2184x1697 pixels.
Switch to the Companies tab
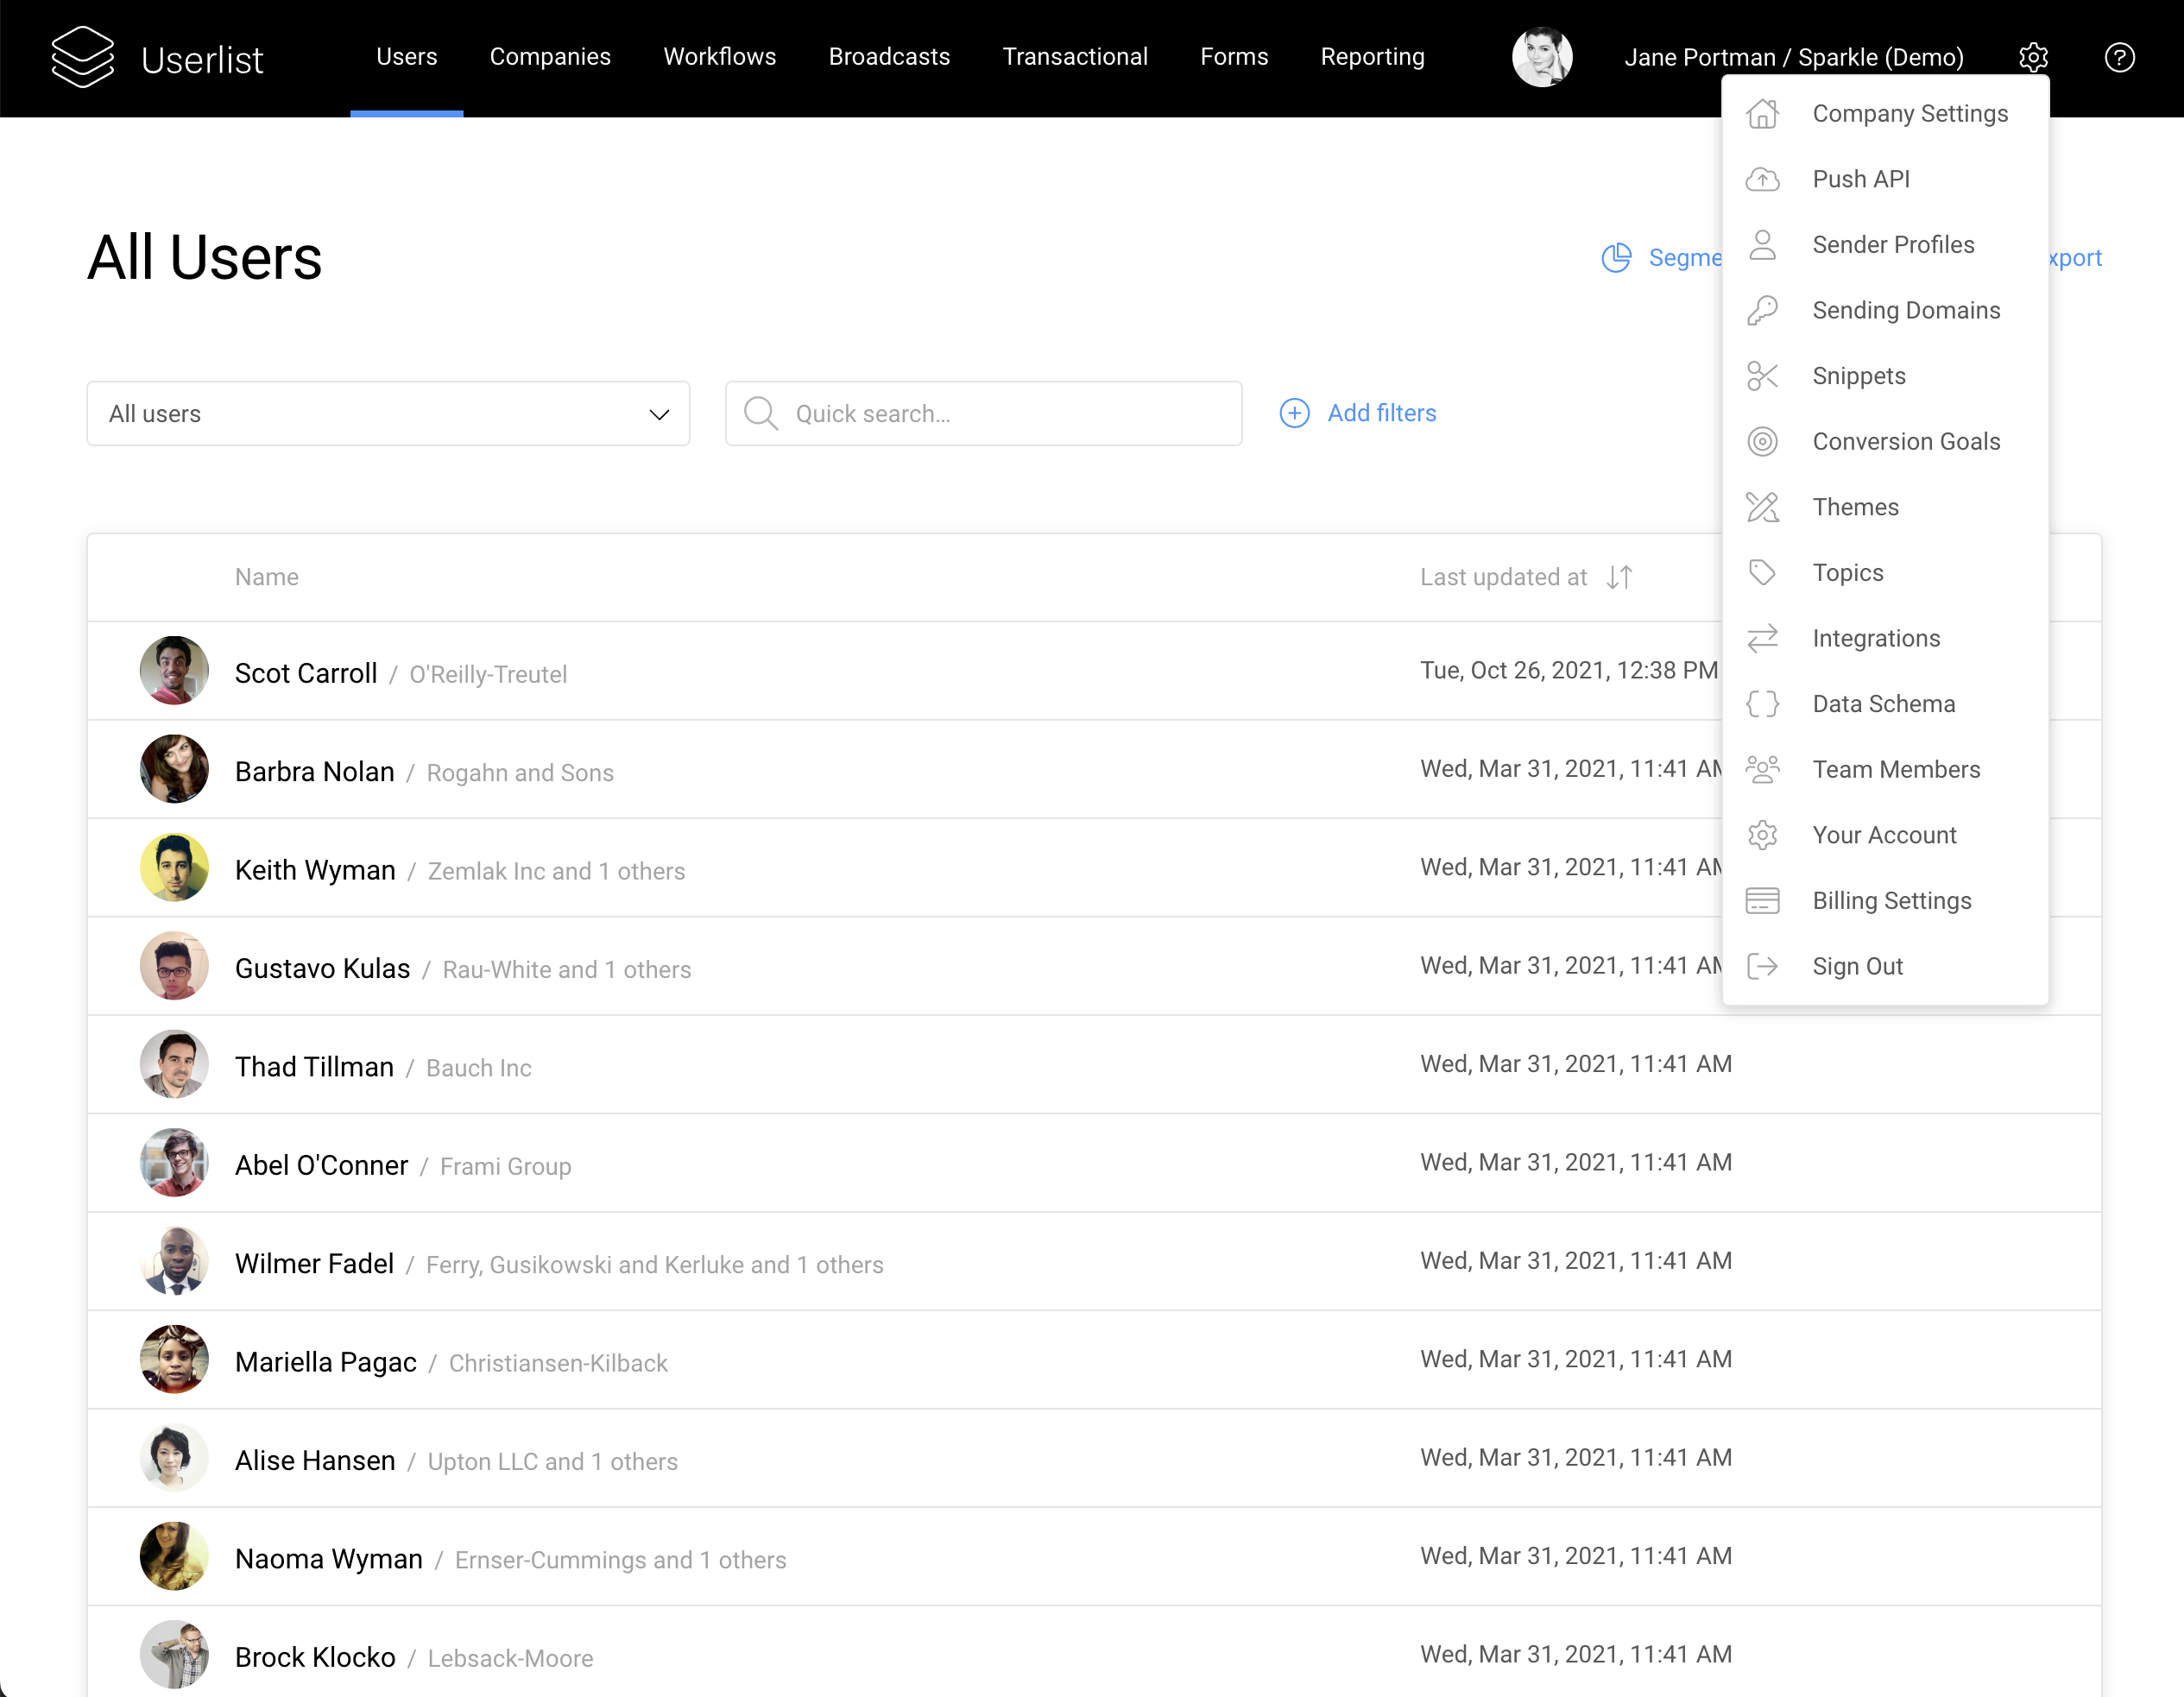[x=550, y=57]
